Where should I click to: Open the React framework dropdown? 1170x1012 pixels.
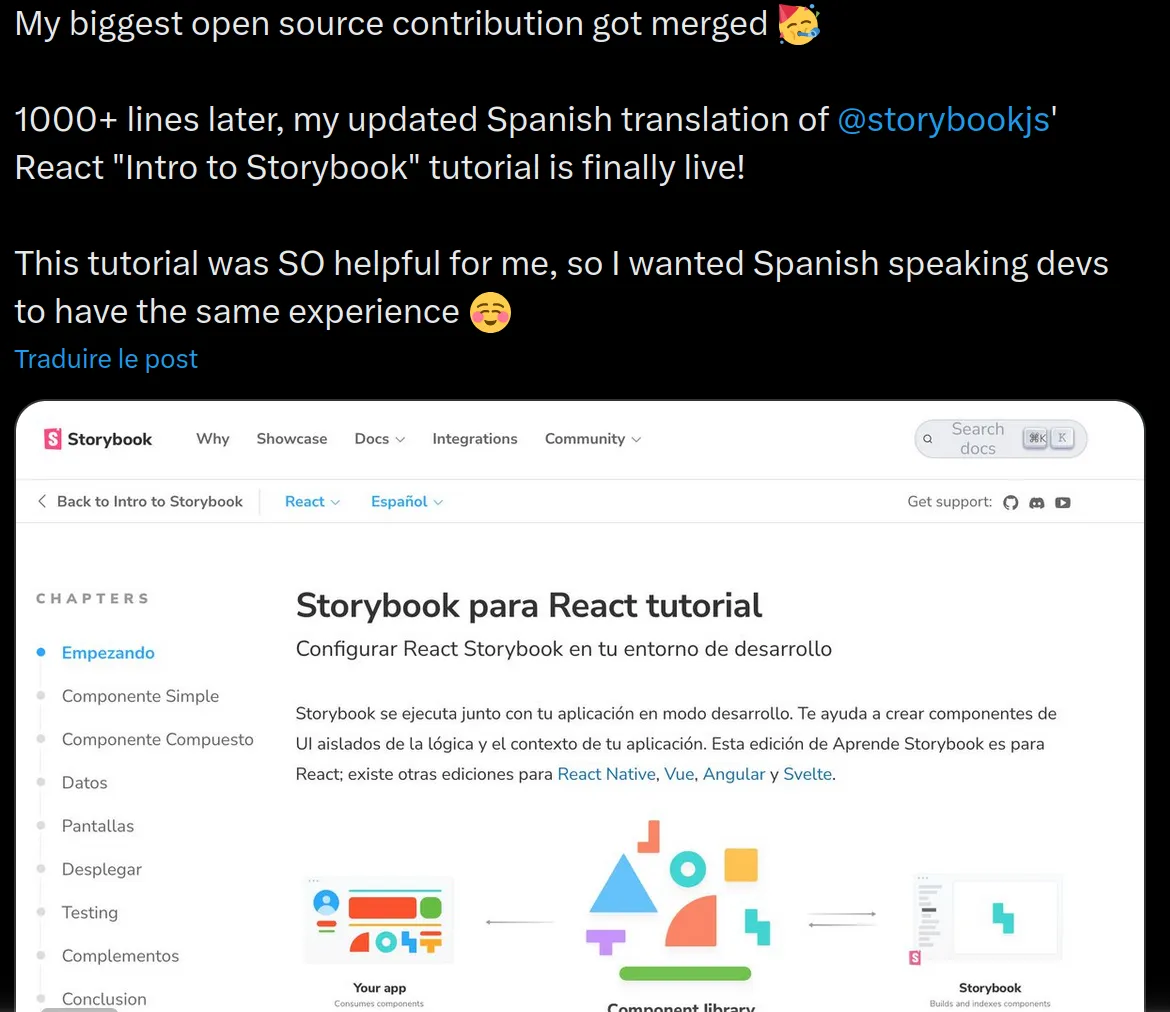[312, 502]
